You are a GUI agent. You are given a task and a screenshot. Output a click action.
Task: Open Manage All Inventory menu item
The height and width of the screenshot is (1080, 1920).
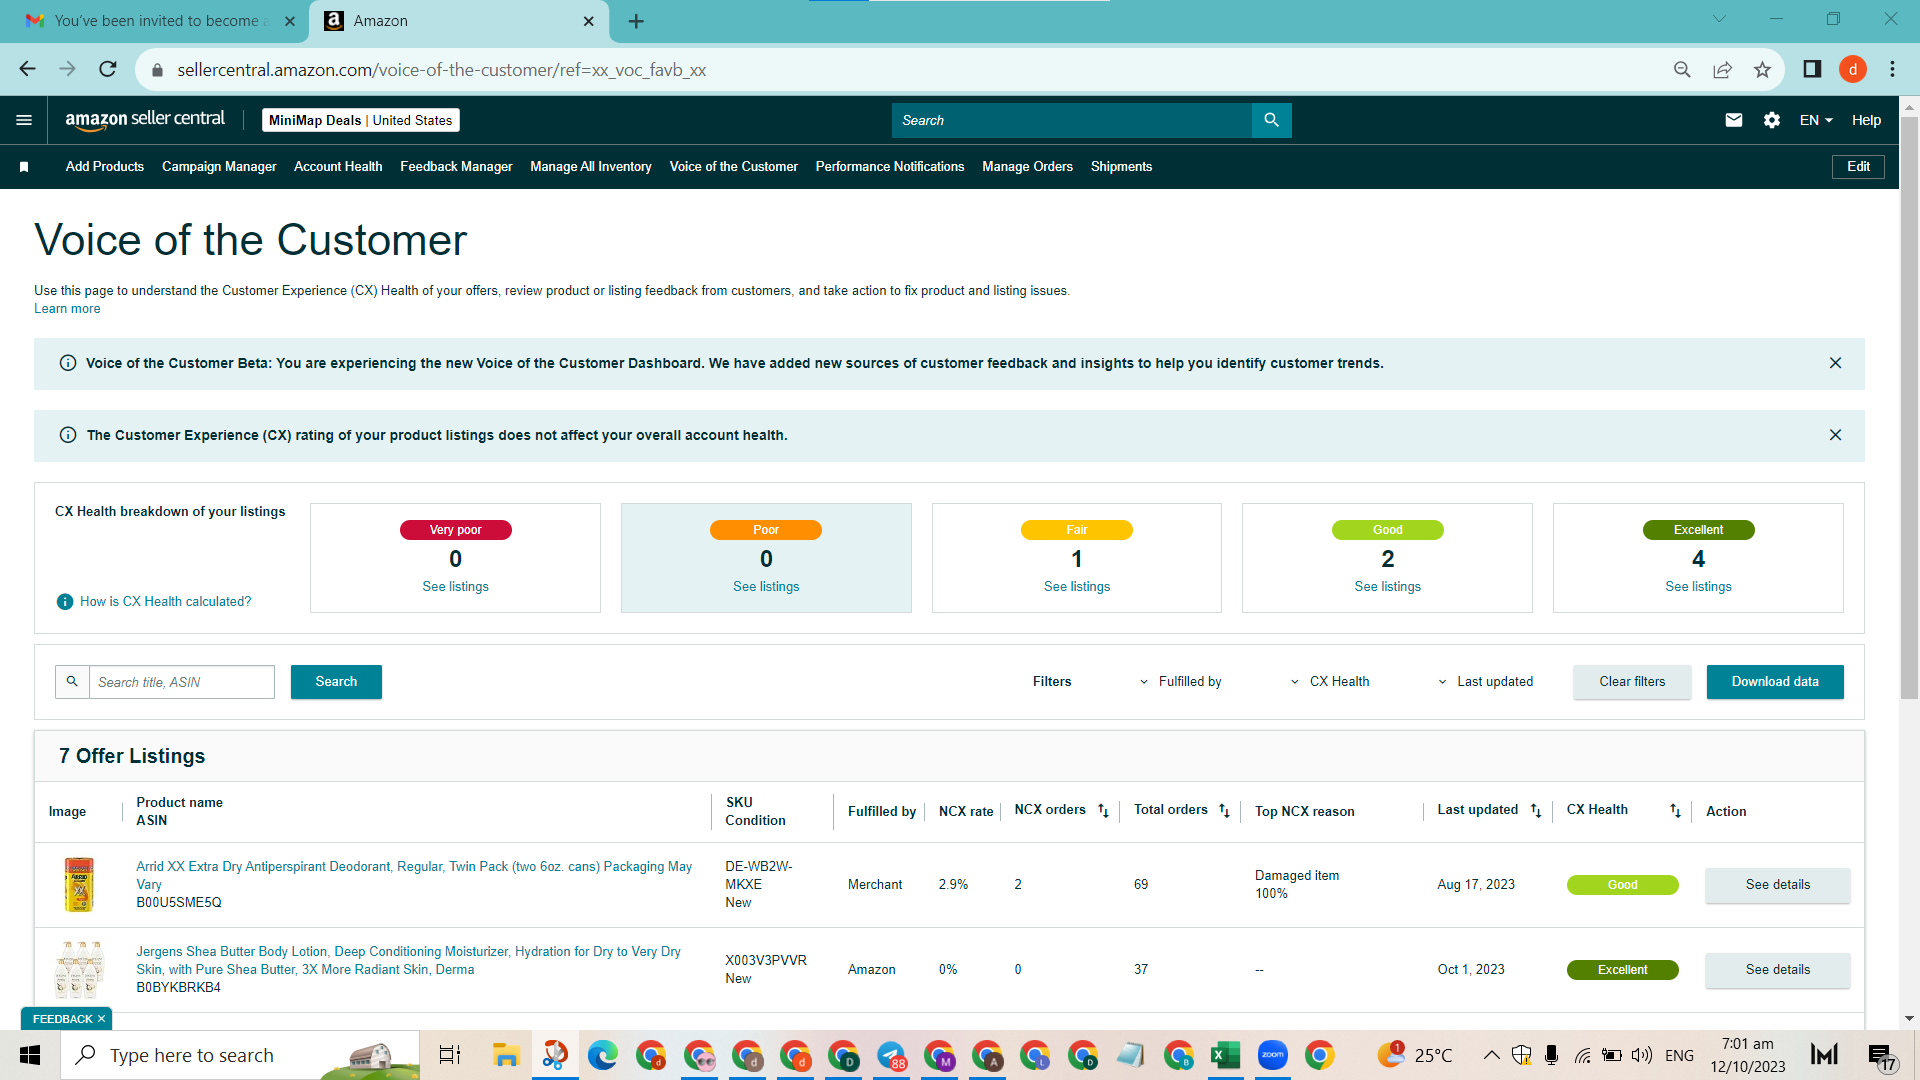[x=591, y=167]
